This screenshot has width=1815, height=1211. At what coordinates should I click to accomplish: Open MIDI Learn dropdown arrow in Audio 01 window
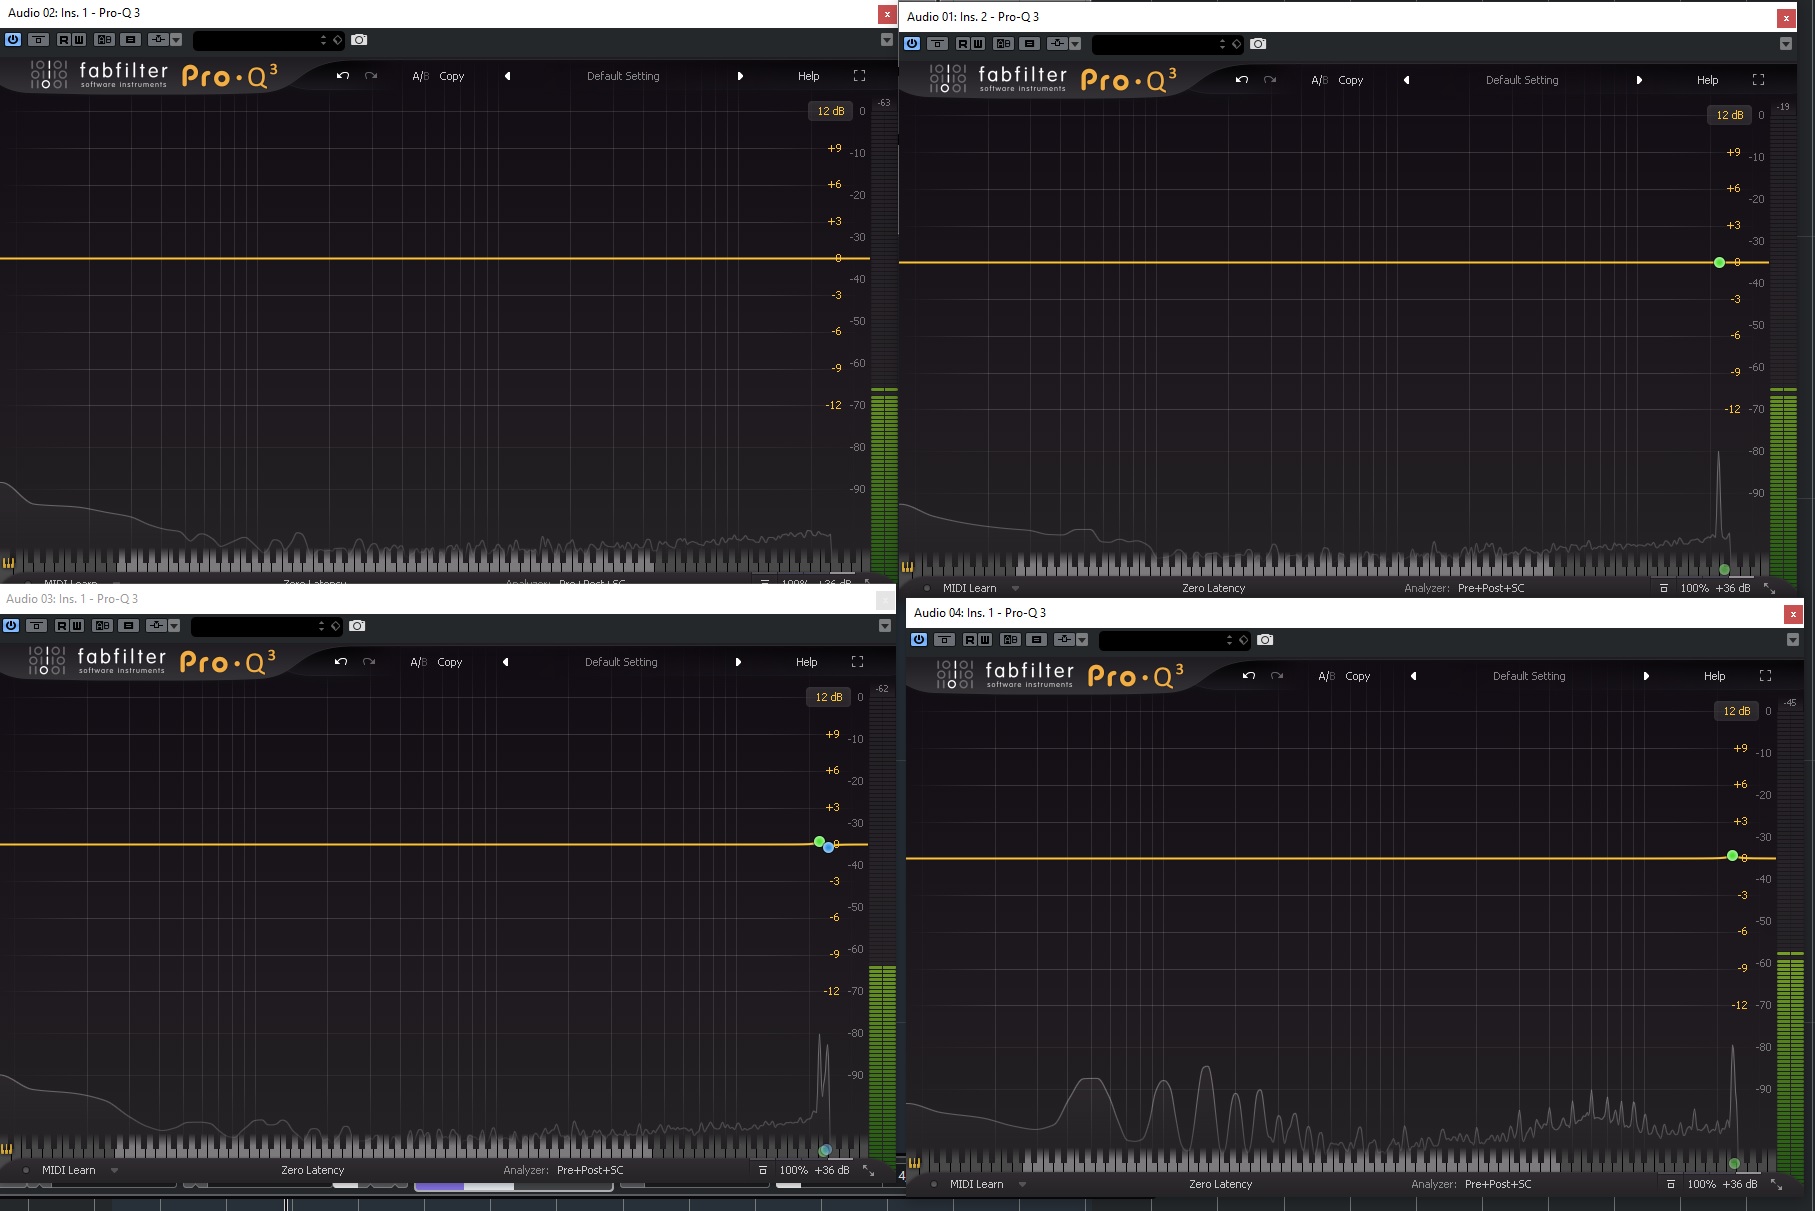[1016, 588]
